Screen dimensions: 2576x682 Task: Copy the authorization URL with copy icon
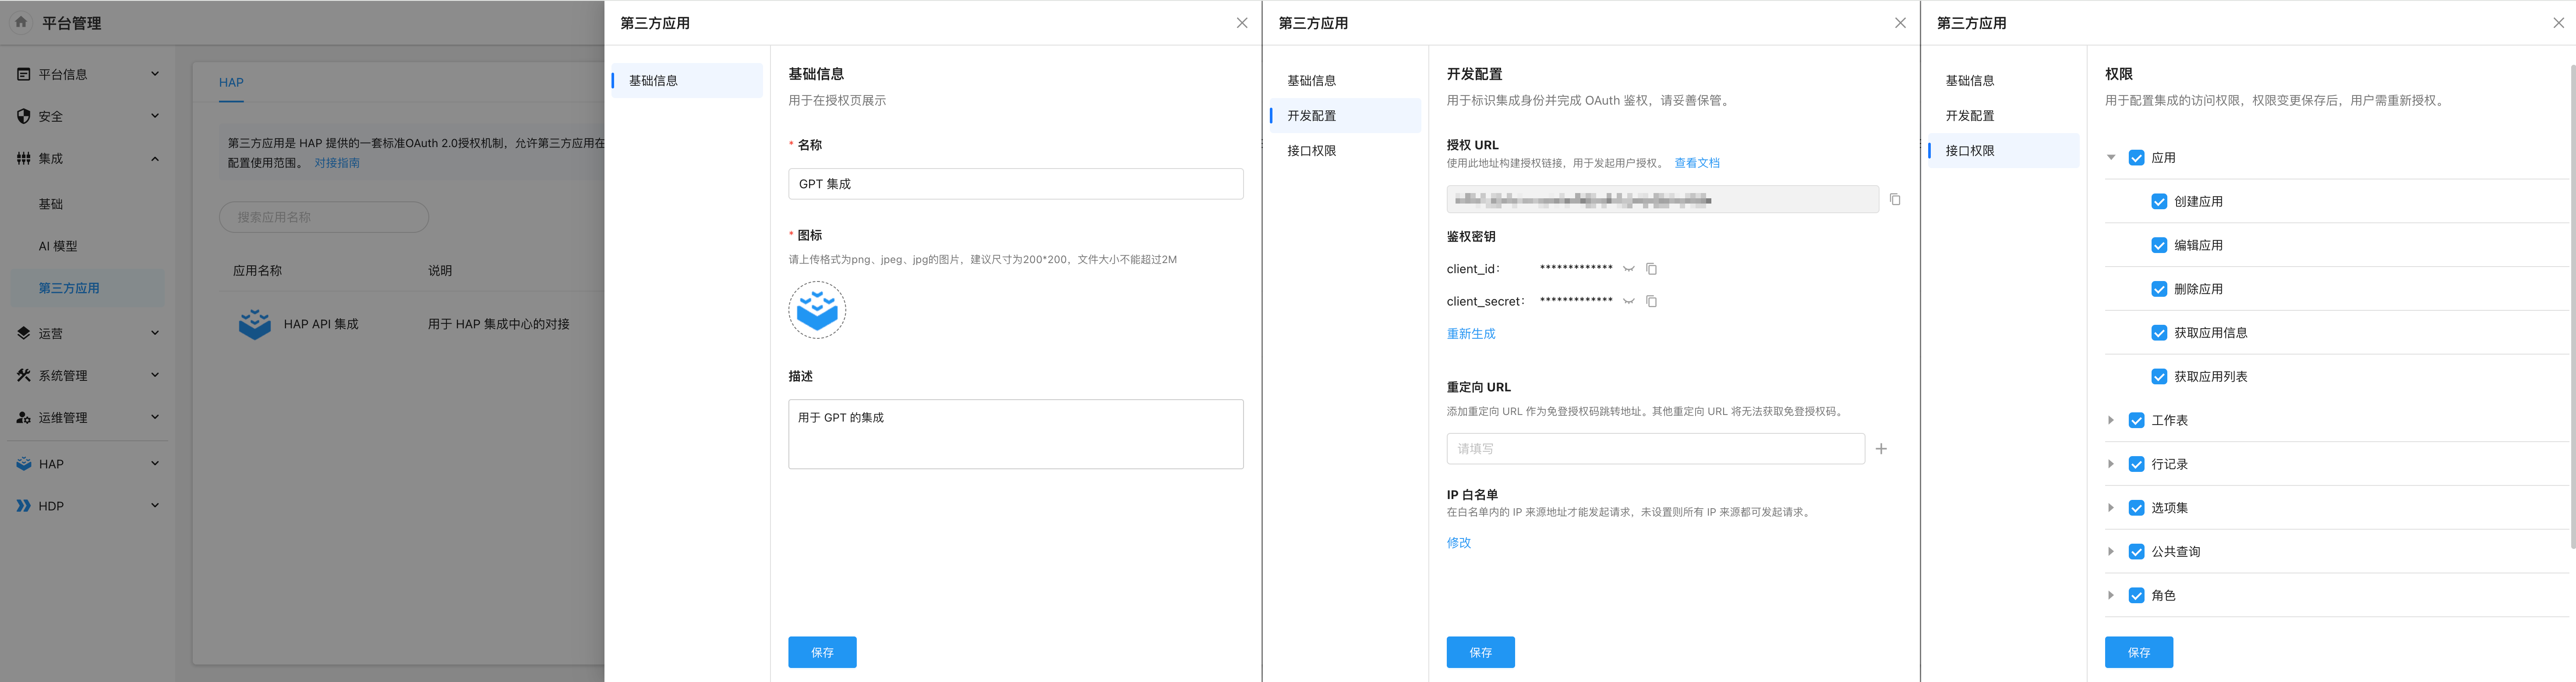[x=1894, y=199]
